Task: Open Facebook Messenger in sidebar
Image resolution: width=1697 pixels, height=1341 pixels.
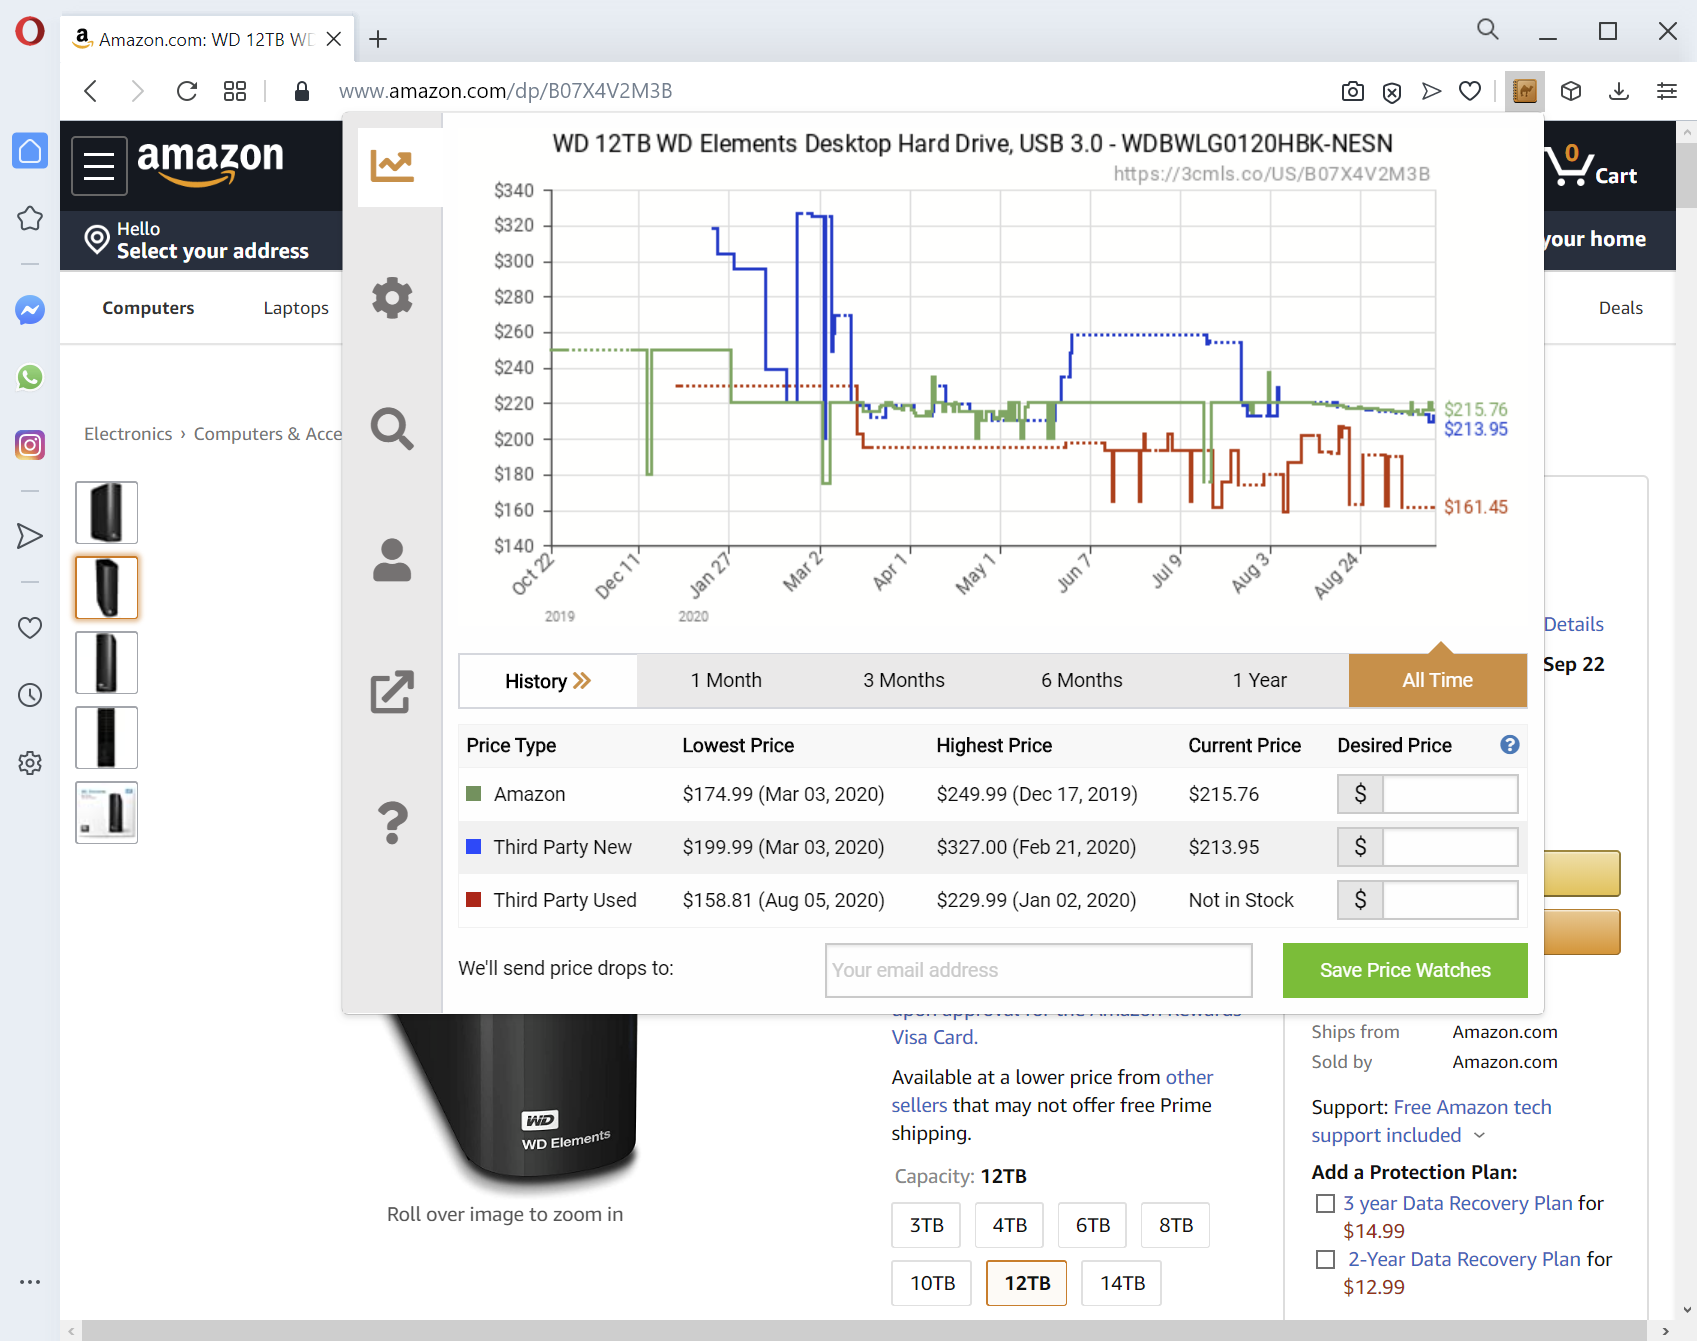Action: (x=30, y=310)
